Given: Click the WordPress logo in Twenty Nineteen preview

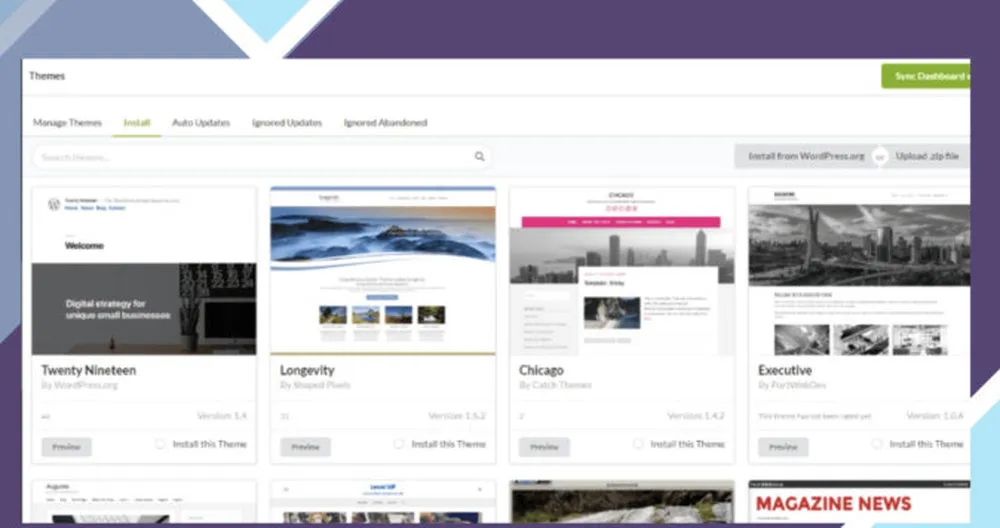Looking at the screenshot, I should pos(54,204).
